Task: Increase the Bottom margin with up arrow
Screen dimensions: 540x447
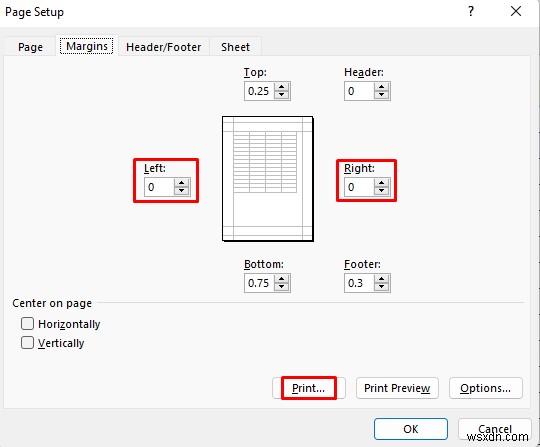Action: [x=282, y=279]
